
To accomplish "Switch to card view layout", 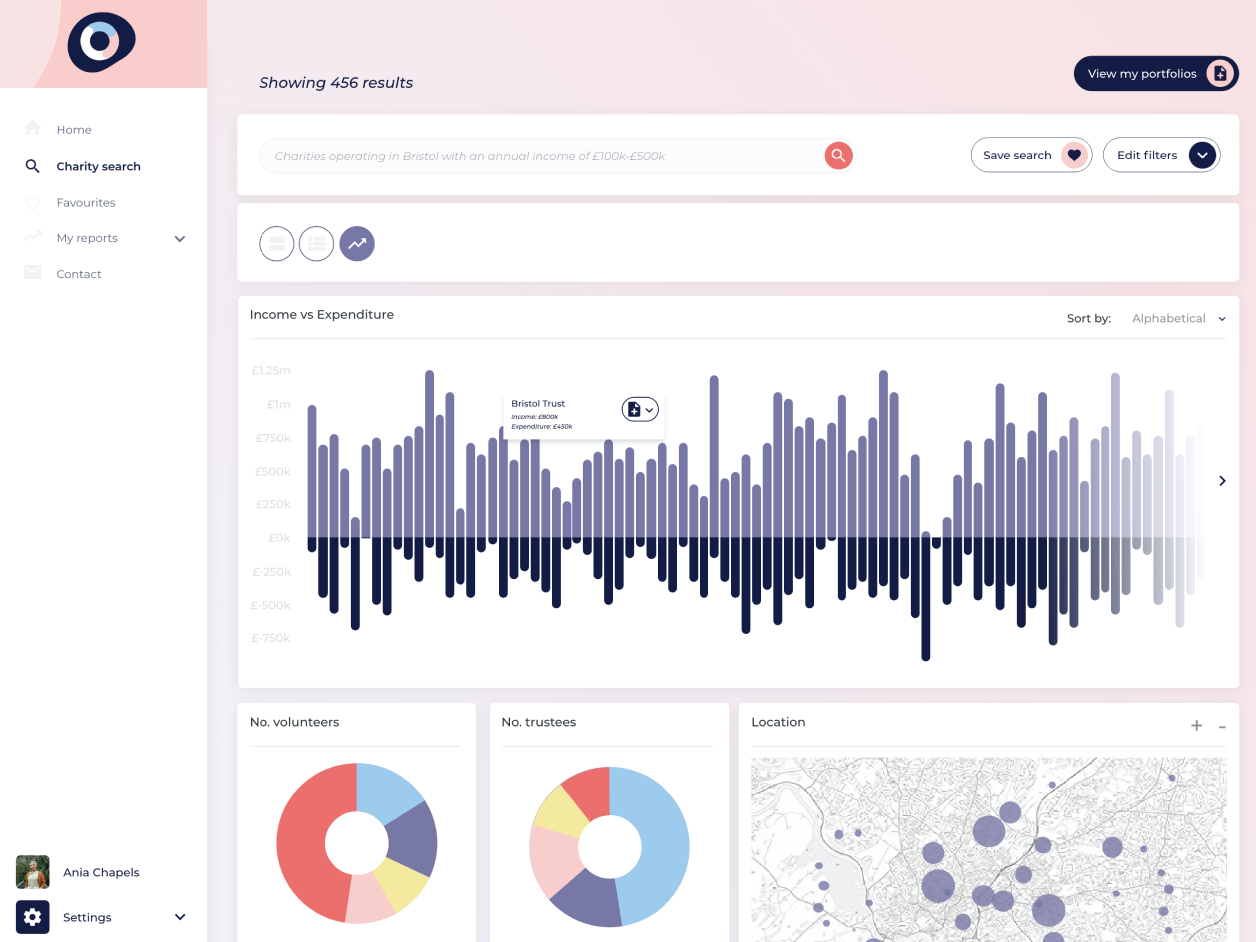I will (x=277, y=243).
